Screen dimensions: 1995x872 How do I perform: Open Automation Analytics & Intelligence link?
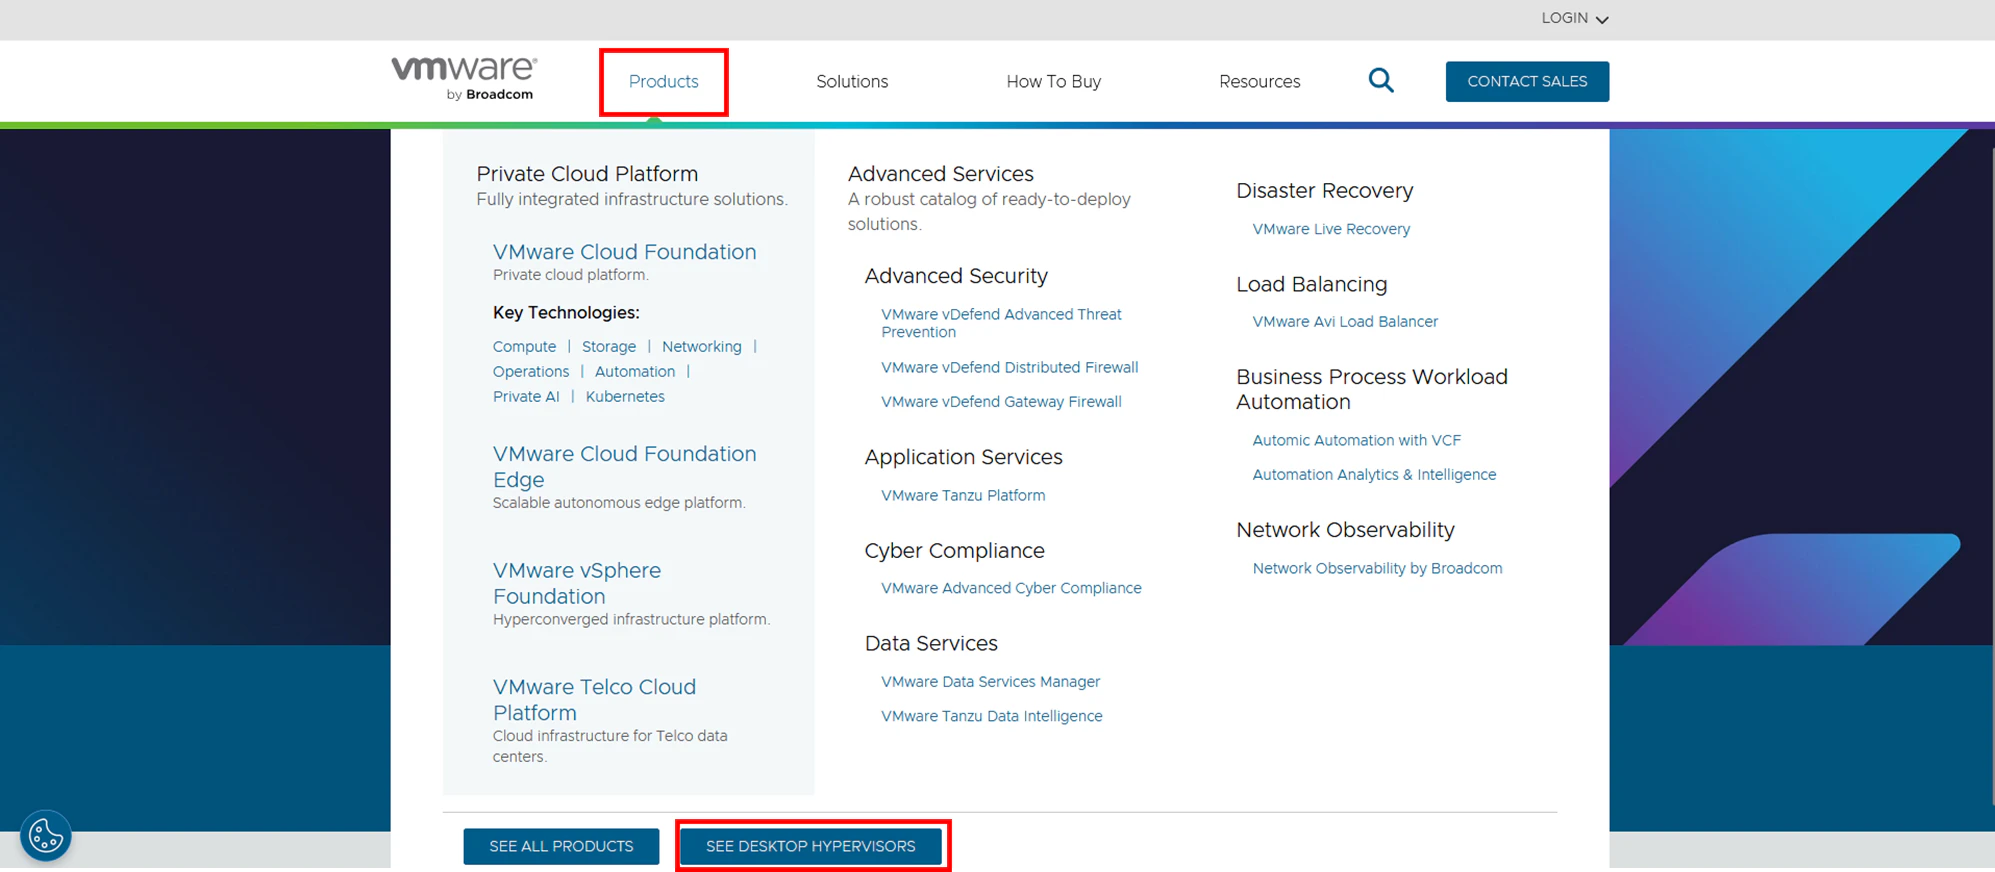point(1374,475)
